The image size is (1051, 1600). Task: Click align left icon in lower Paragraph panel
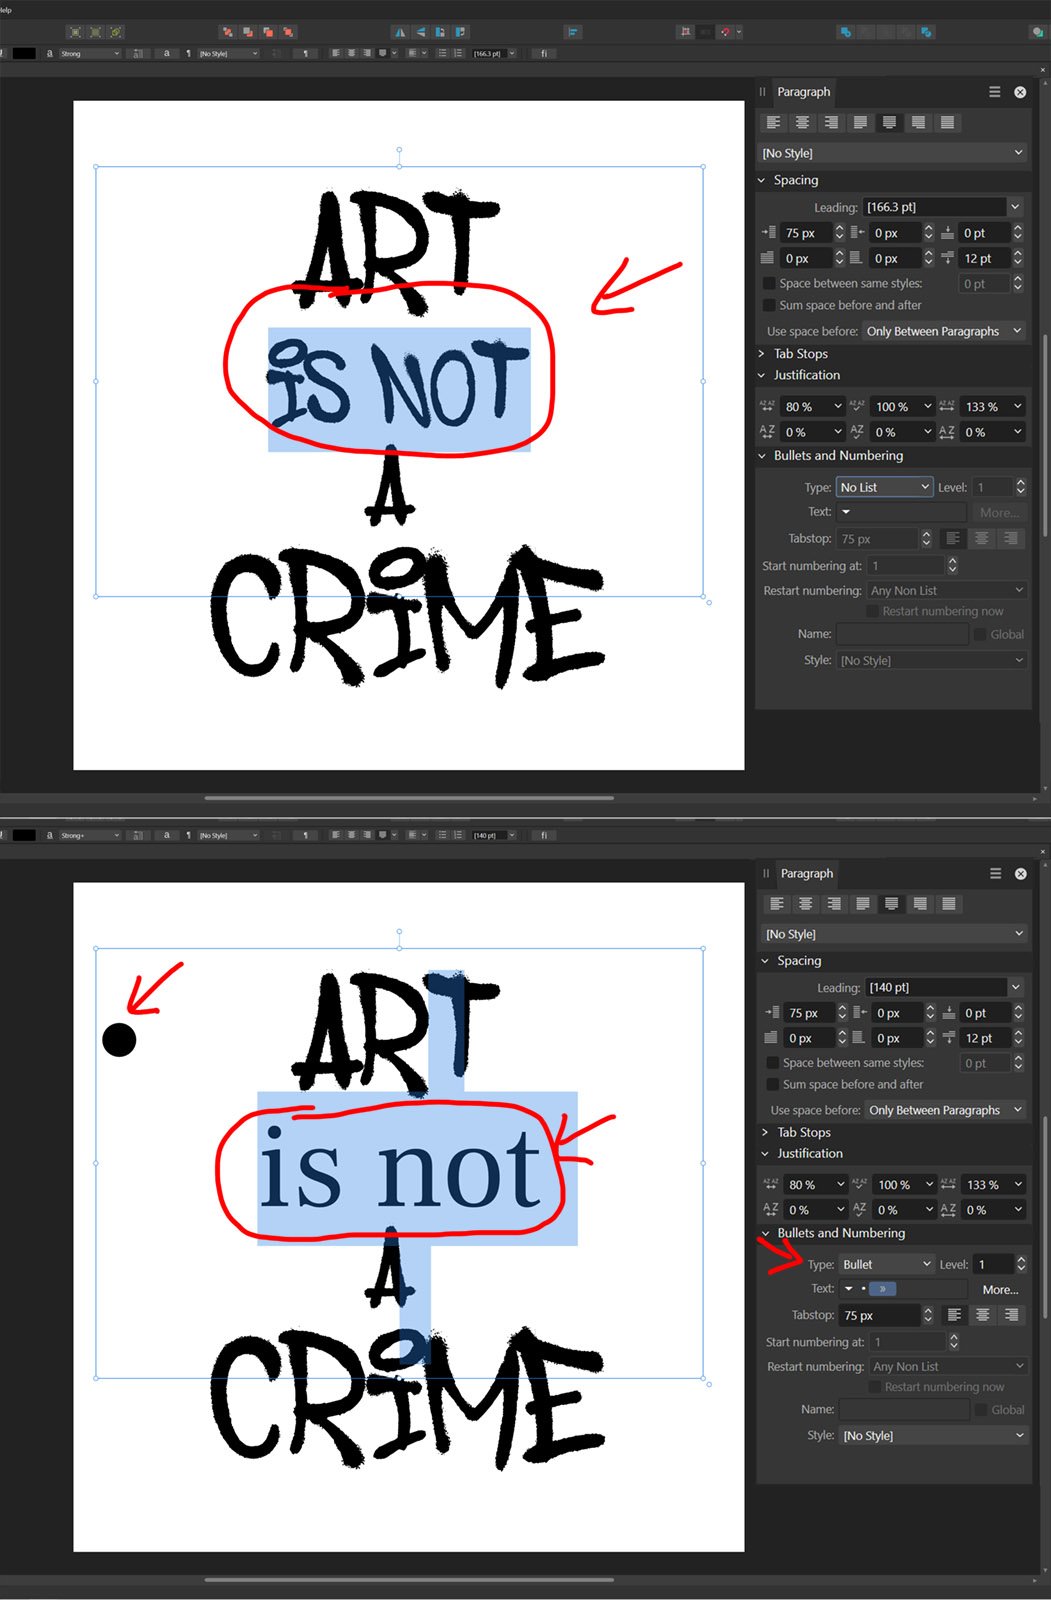point(776,903)
